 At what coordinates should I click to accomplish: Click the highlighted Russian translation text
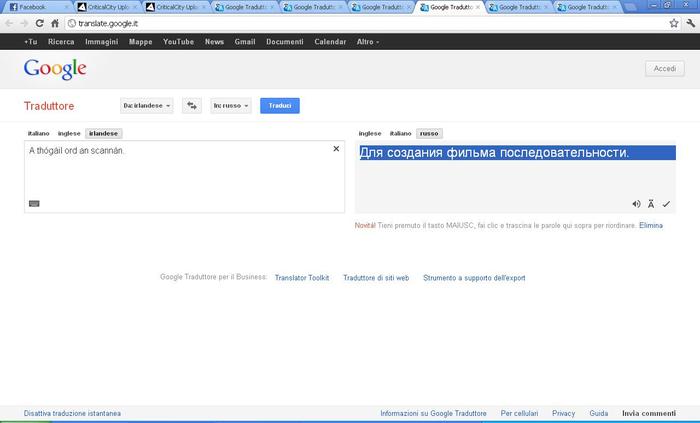[x=494, y=153]
